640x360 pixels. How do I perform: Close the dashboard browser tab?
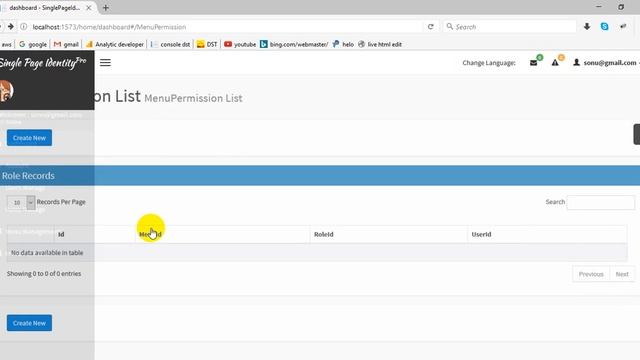click(89, 8)
